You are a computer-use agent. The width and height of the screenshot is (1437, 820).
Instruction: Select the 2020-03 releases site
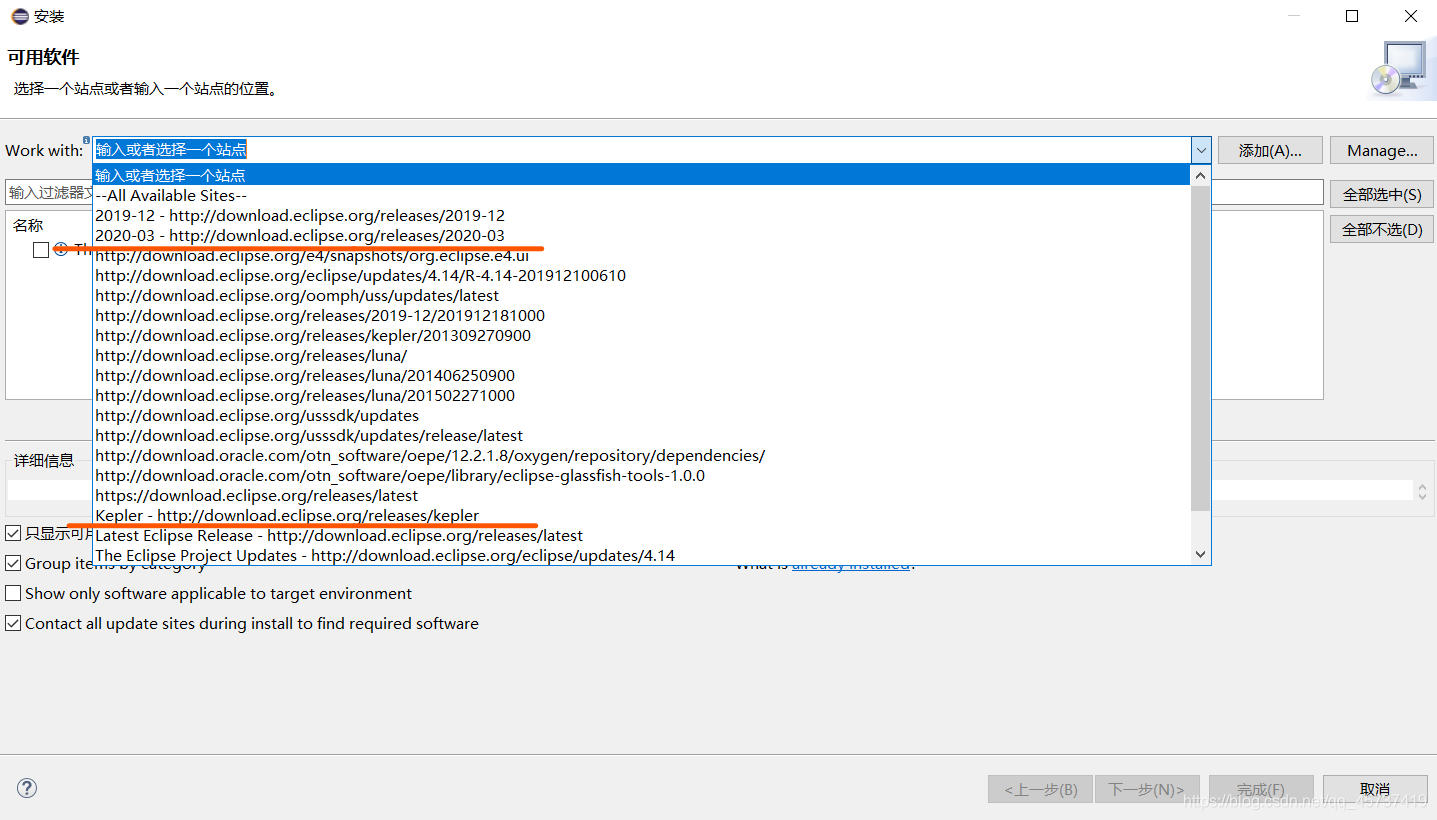(x=642, y=235)
